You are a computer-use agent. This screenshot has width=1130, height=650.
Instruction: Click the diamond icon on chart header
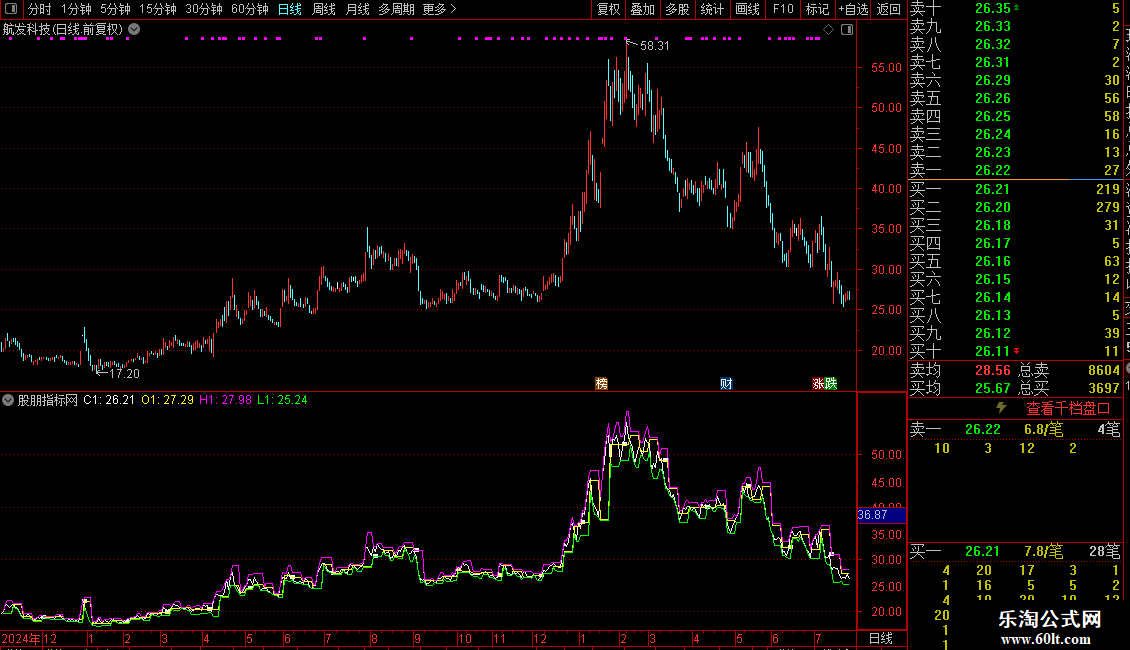[x=829, y=30]
